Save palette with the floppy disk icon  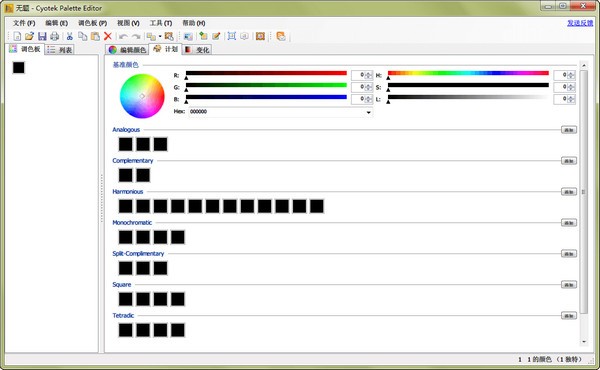[x=42, y=36]
